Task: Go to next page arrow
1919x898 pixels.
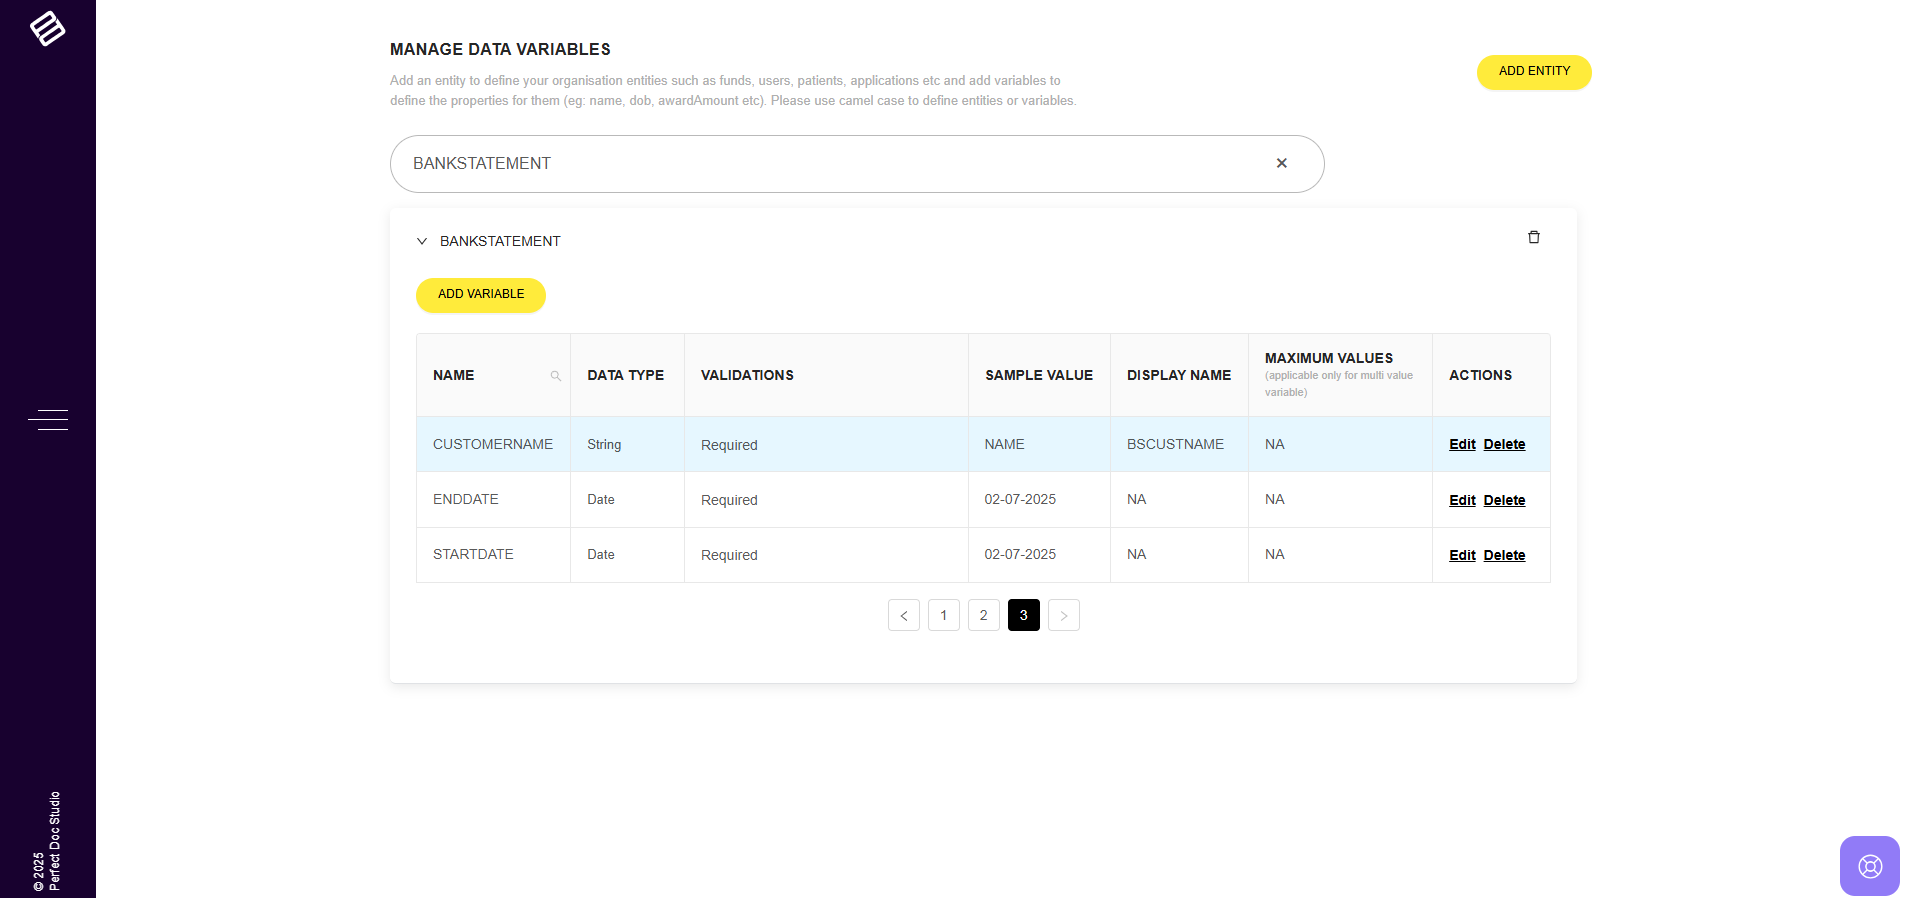Action: [x=1063, y=615]
